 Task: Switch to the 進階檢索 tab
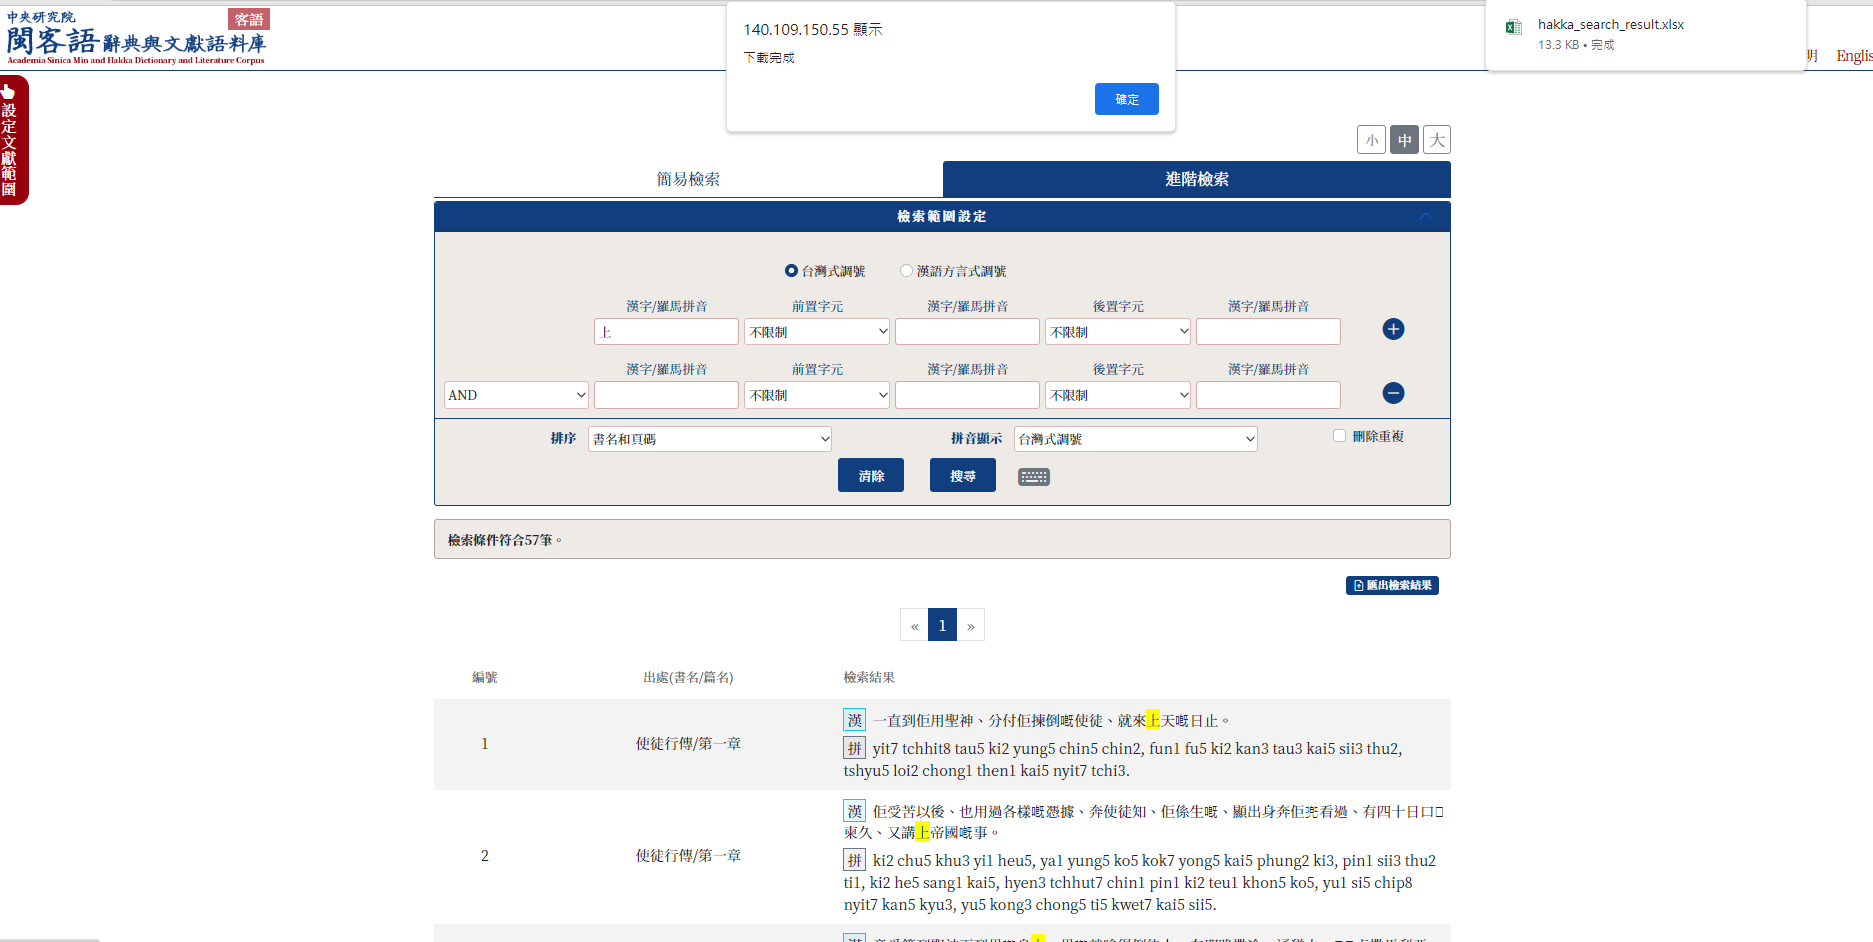[x=1197, y=179]
